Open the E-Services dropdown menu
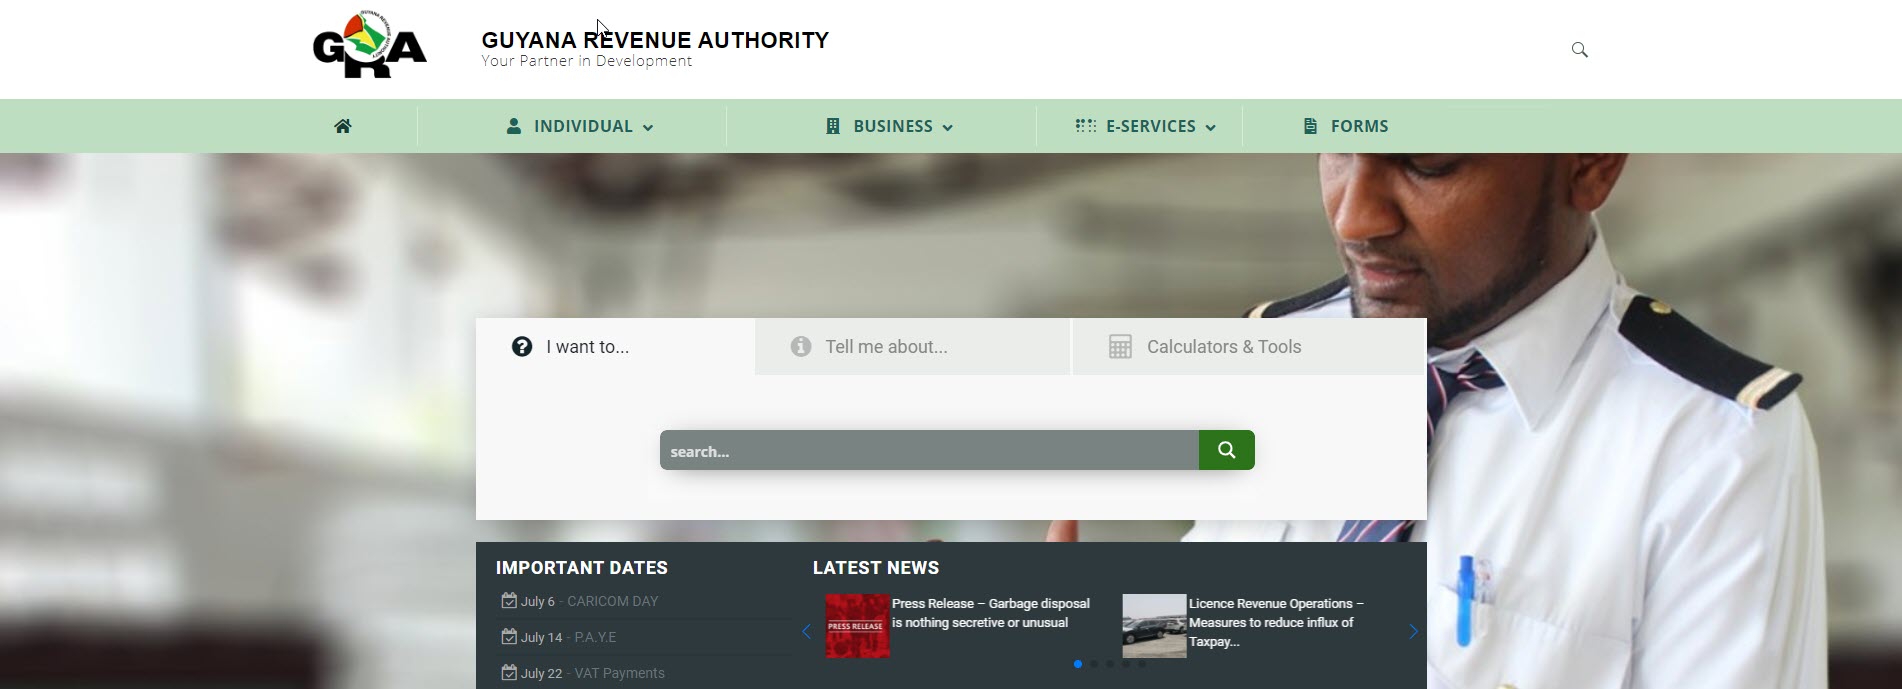 tap(1146, 126)
